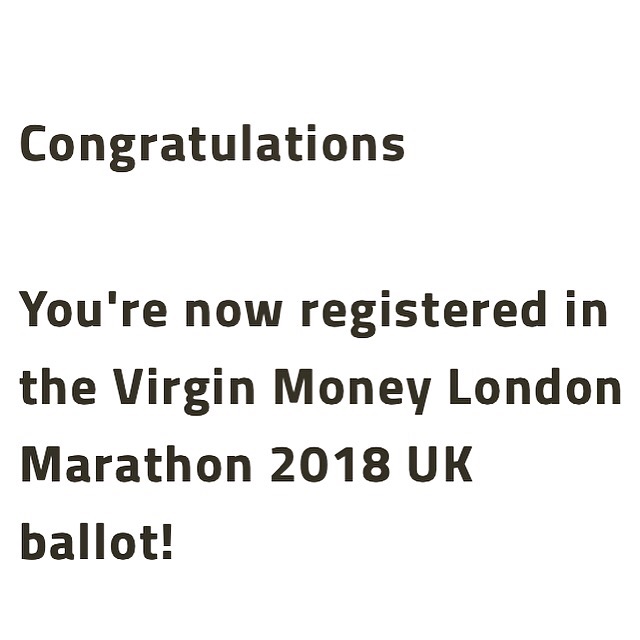Click the letter "K" in "UK"
640x640 pixels.
456,465
